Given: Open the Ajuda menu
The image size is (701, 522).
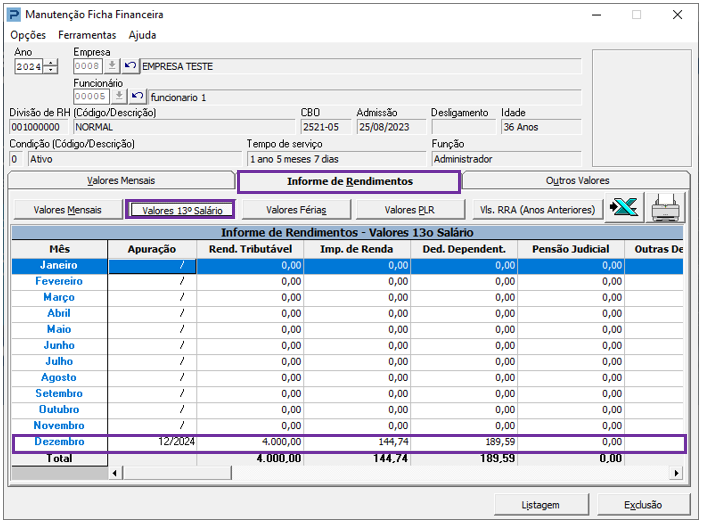Looking at the screenshot, I should (x=142, y=35).
